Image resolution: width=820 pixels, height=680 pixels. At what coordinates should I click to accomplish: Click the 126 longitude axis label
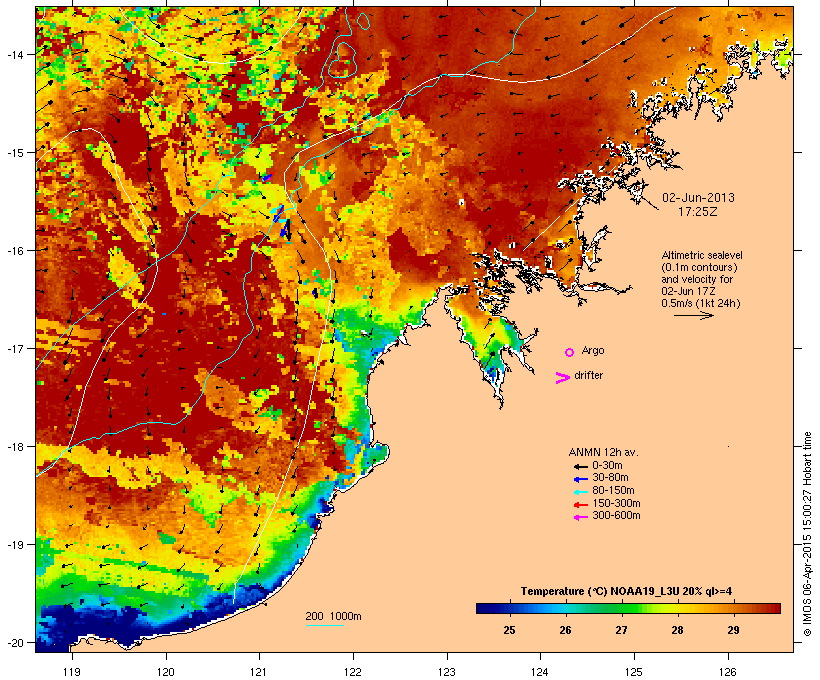(727, 672)
